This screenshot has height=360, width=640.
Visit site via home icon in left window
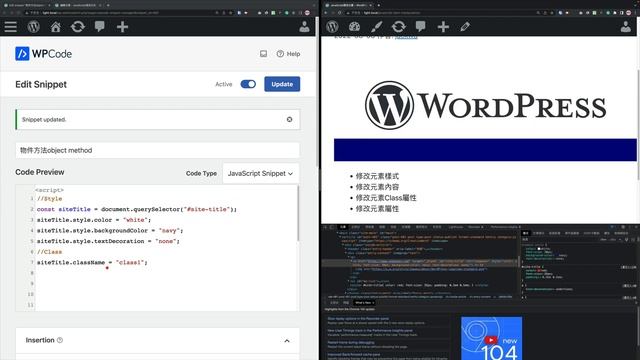coord(56,27)
